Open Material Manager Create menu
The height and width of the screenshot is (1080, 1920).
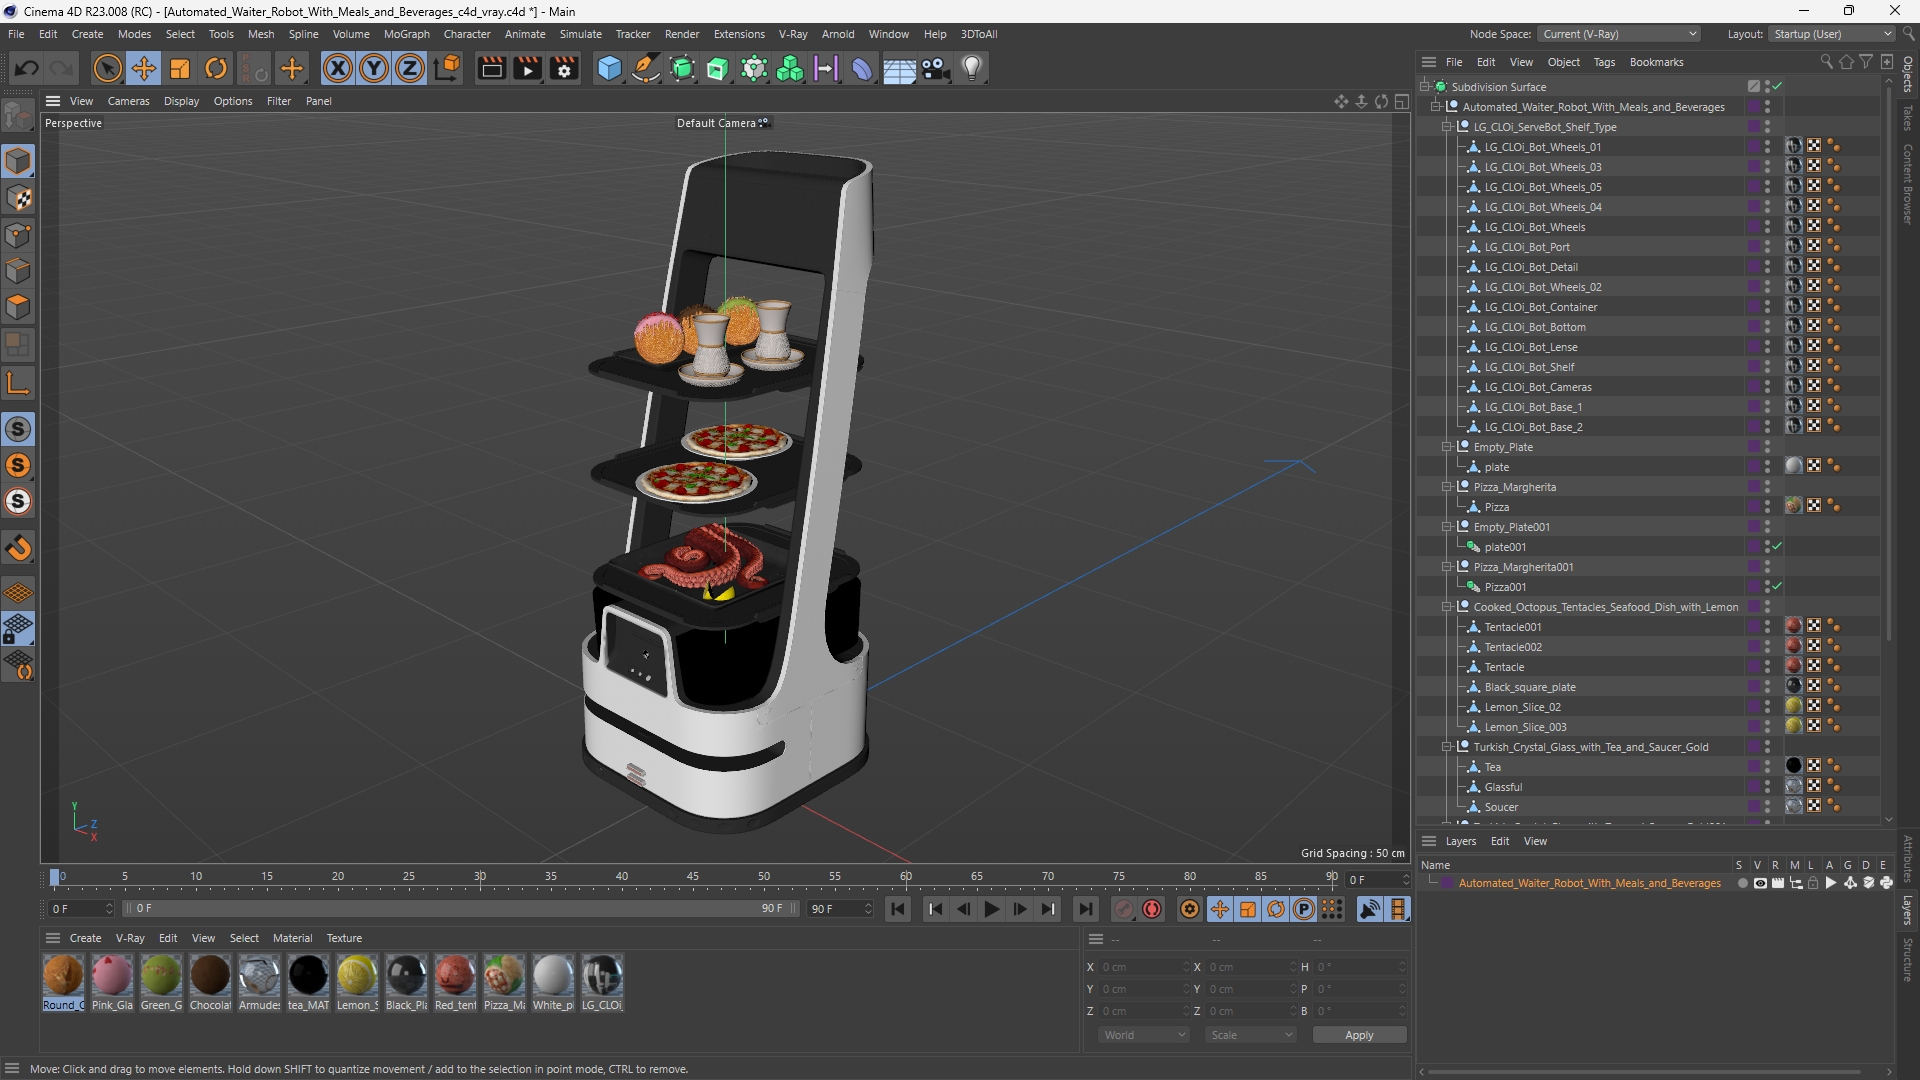click(85, 938)
